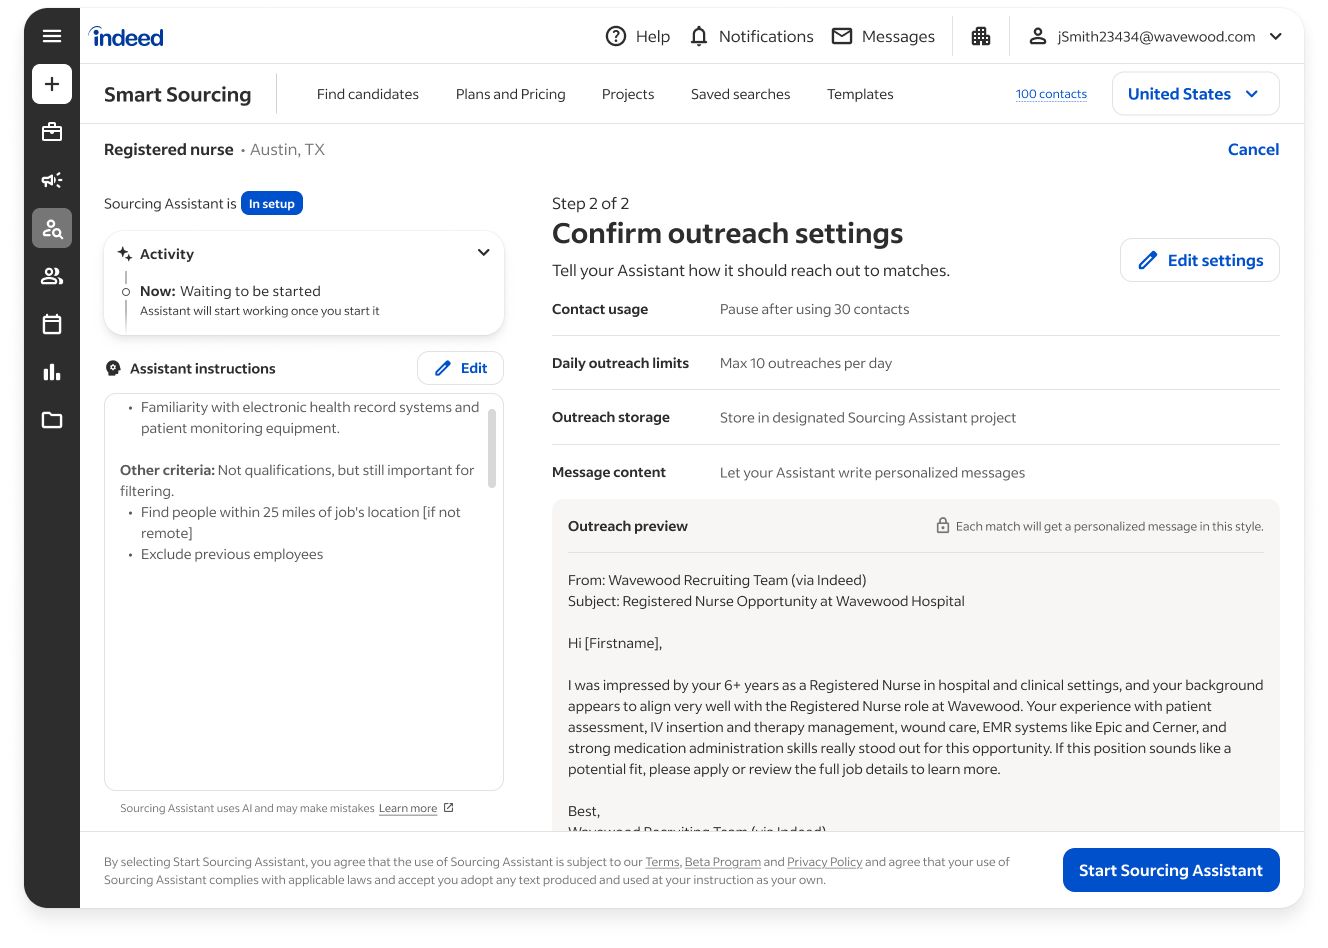Click the Edit settings button
Screen dimensions: 1328x948
click(1199, 260)
